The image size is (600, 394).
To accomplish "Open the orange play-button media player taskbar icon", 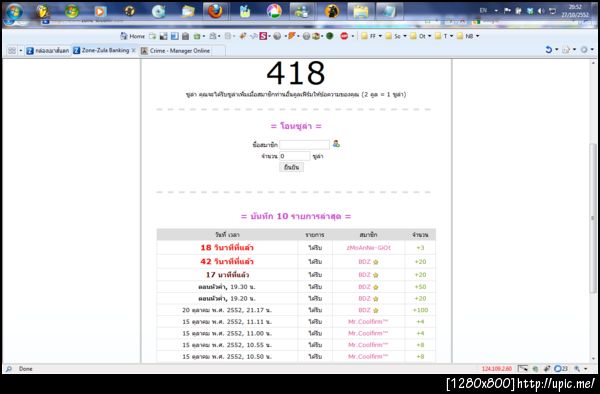I will pyautogui.click(x=100, y=11).
